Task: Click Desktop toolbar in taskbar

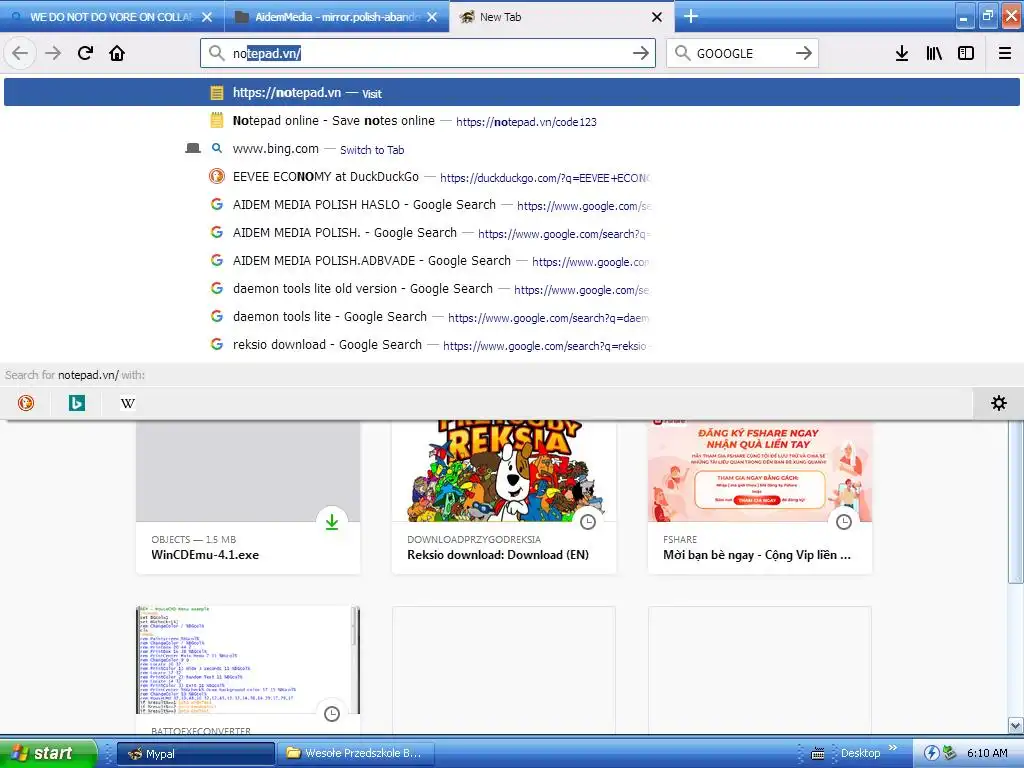Action: (x=860, y=753)
